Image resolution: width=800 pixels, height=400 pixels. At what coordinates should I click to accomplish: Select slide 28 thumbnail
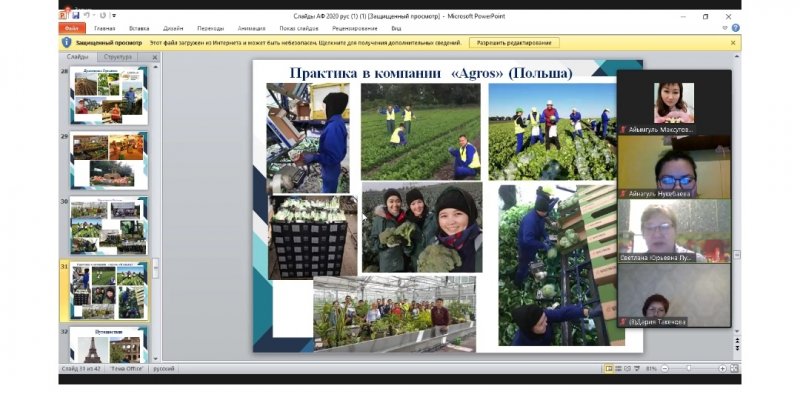pos(109,95)
